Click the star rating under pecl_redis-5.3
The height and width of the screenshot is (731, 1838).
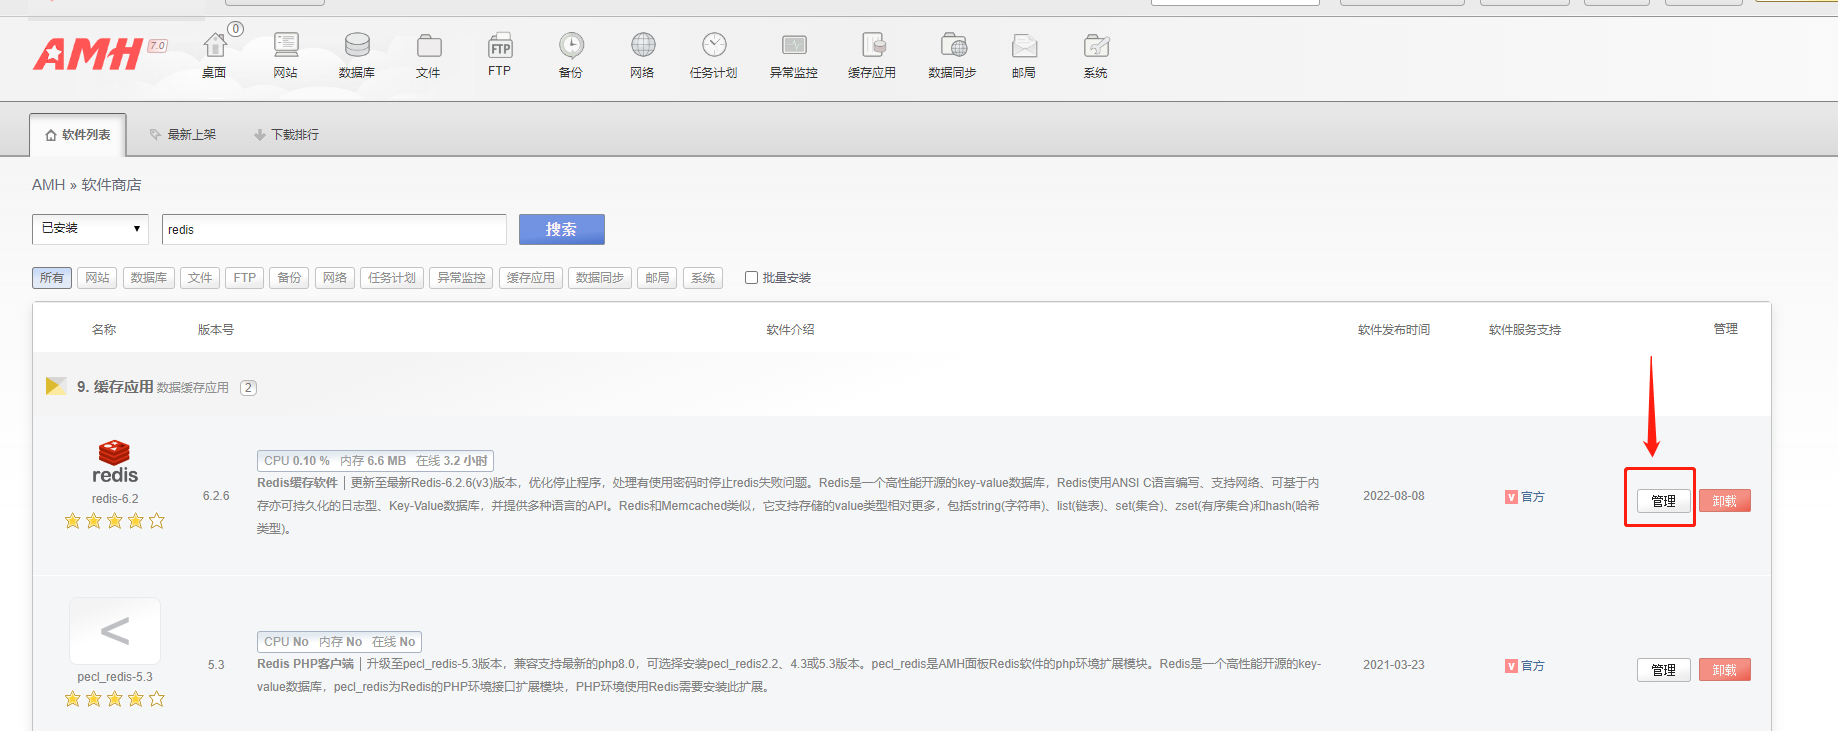[115, 699]
